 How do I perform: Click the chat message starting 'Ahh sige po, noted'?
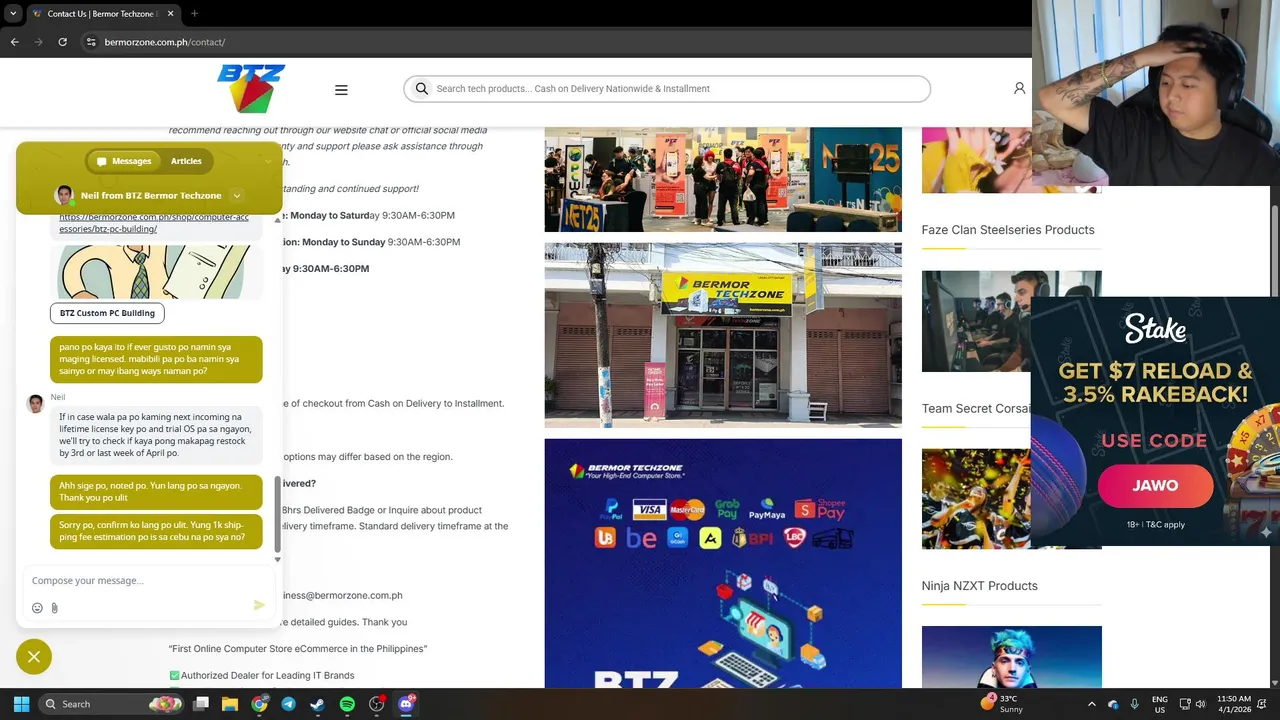coord(156,491)
